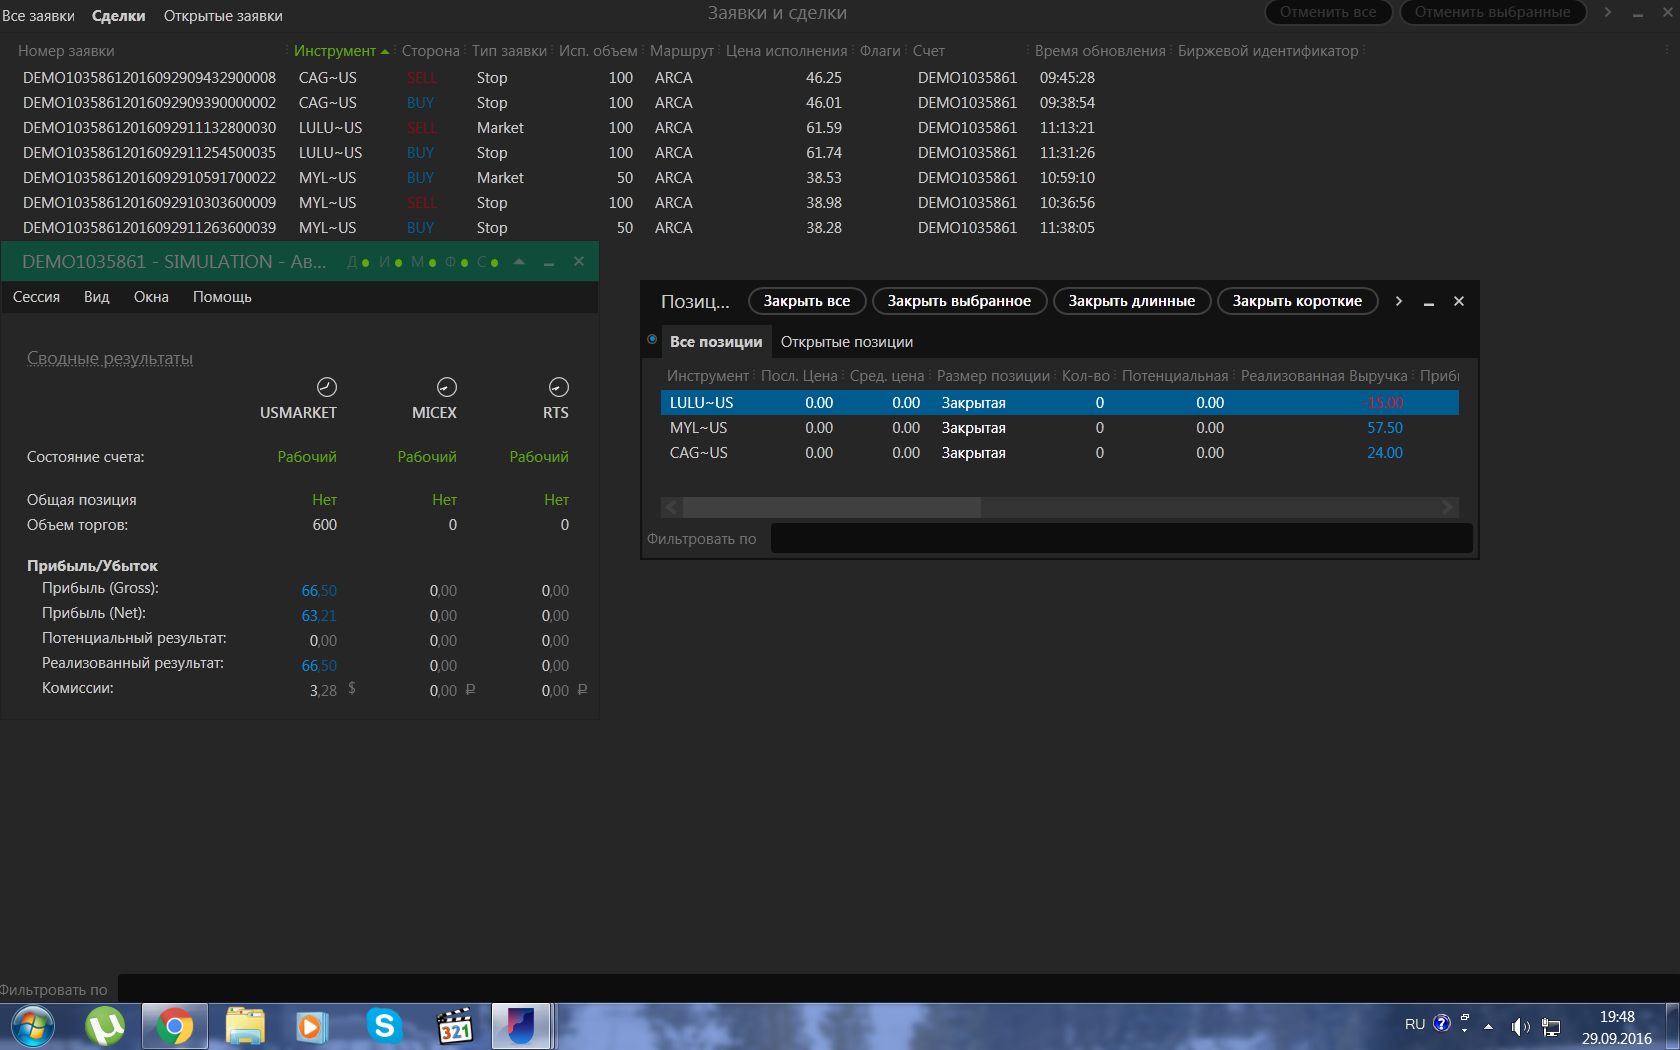1680x1050 pixels.
Task: Click Закрыть все button
Action: [x=807, y=301]
